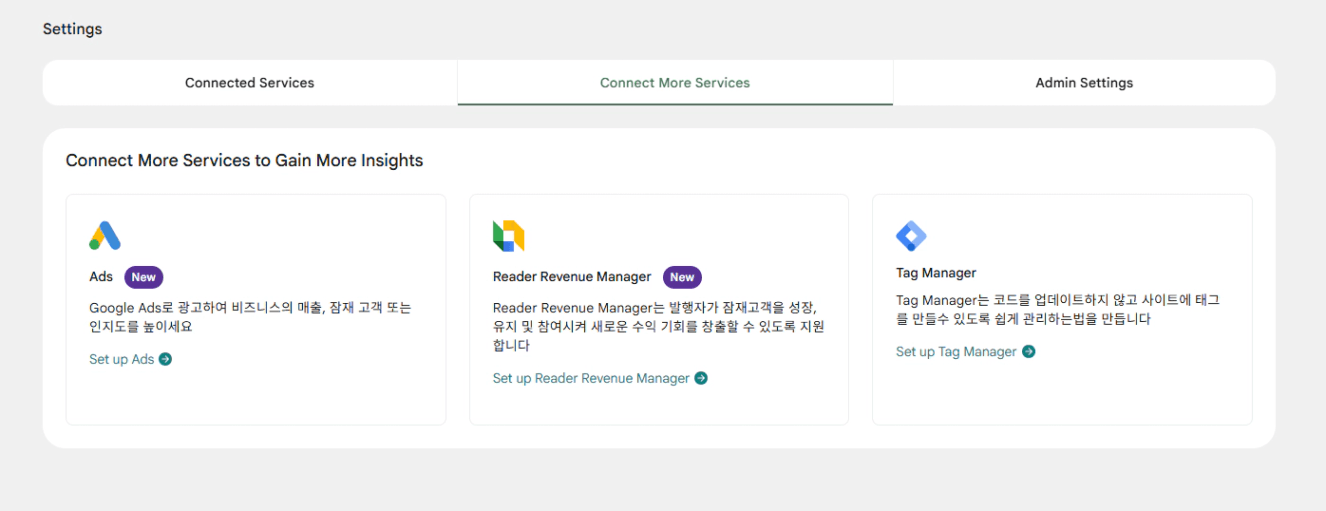Click the Google Ads logo icon
This screenshot has height=511, width=1326.
click(105, 236)
